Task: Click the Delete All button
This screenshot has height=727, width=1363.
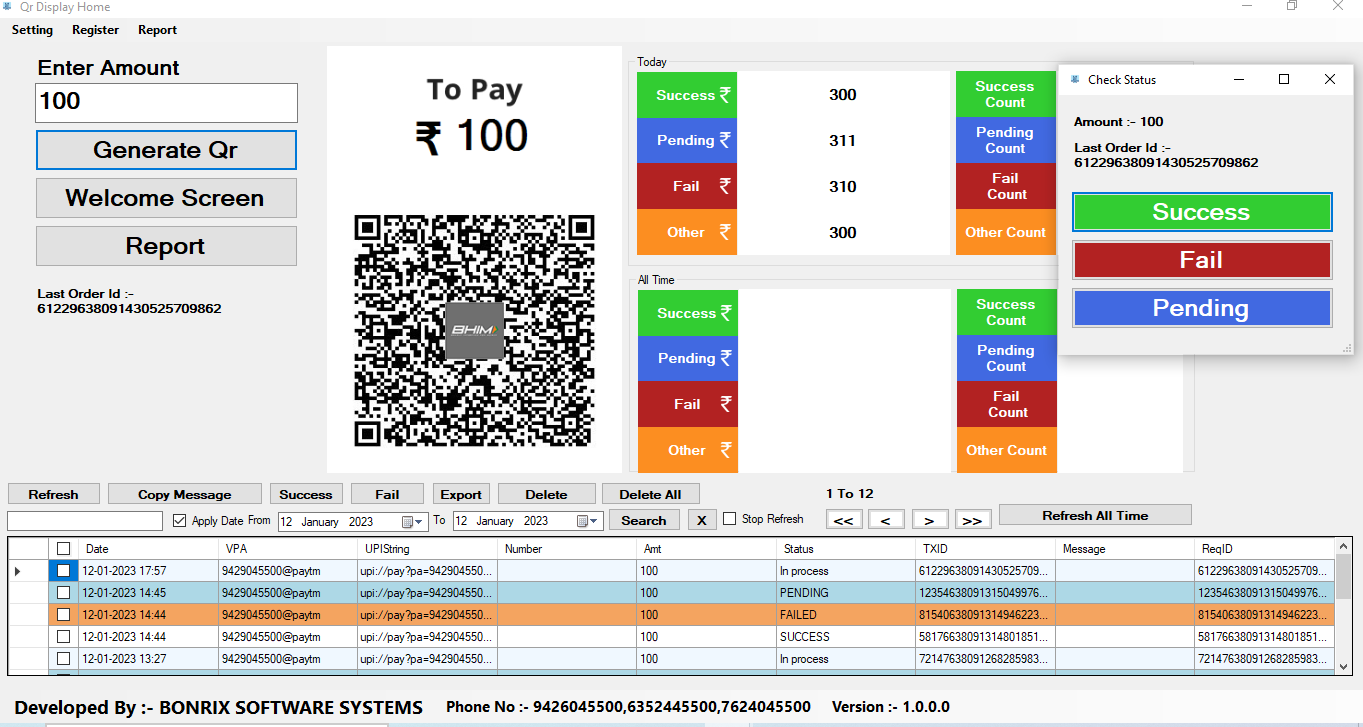Action: 650,494
